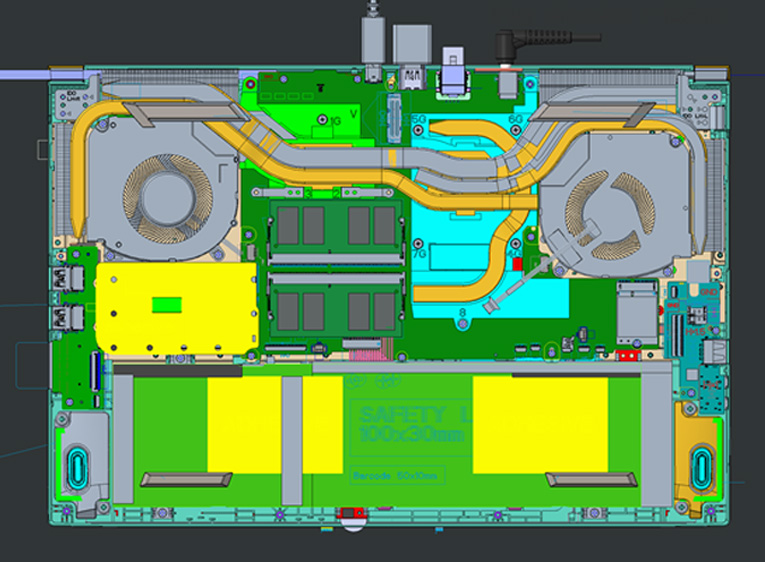Select the small red component near right fan

point(517,265)
